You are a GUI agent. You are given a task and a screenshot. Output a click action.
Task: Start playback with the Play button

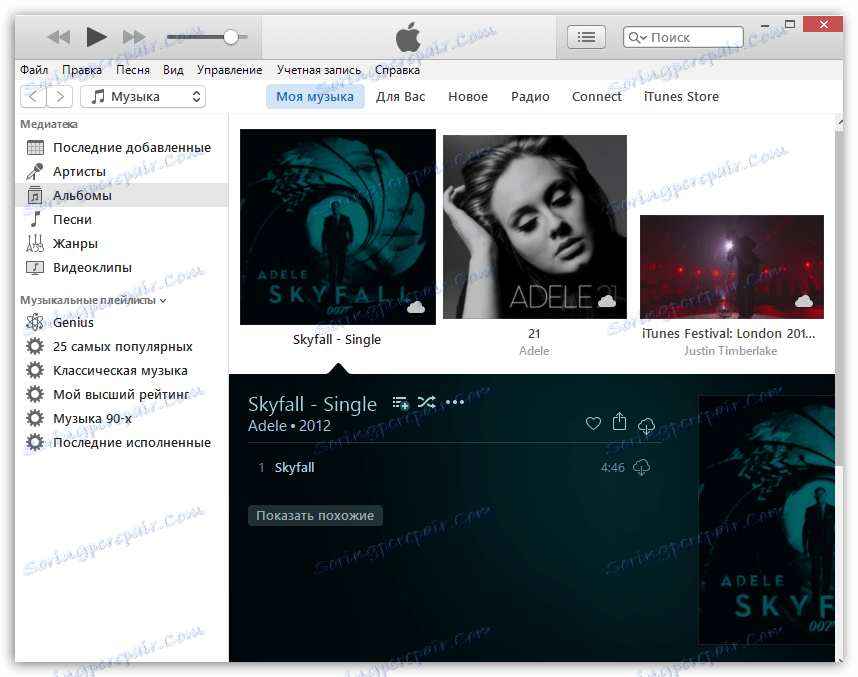(97, 37)
